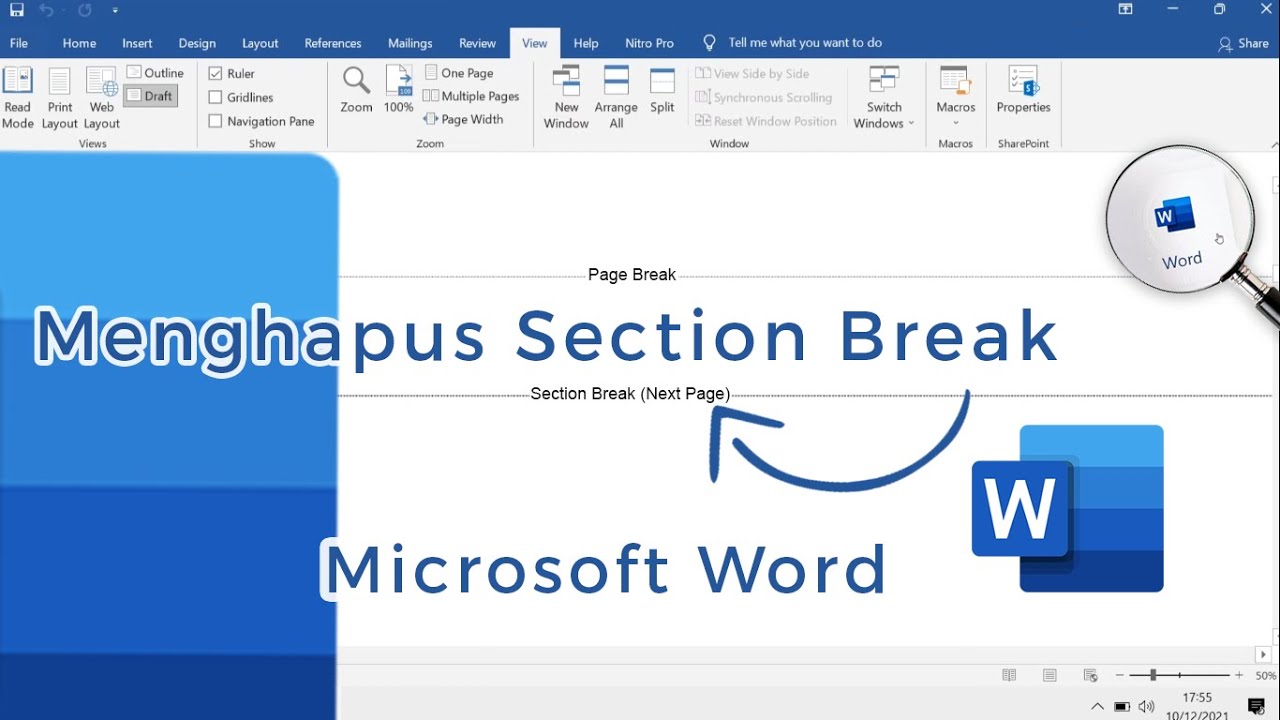Click the Undo arrow in title bar
The image size is (1280, 720).
pyautogui.click(x=46, y=10)
